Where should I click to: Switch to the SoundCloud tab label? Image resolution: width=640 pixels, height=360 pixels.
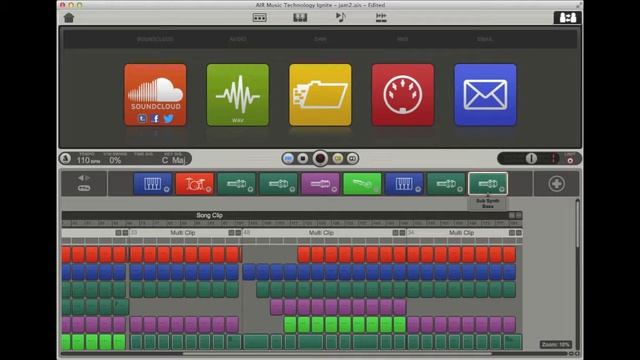155,39
